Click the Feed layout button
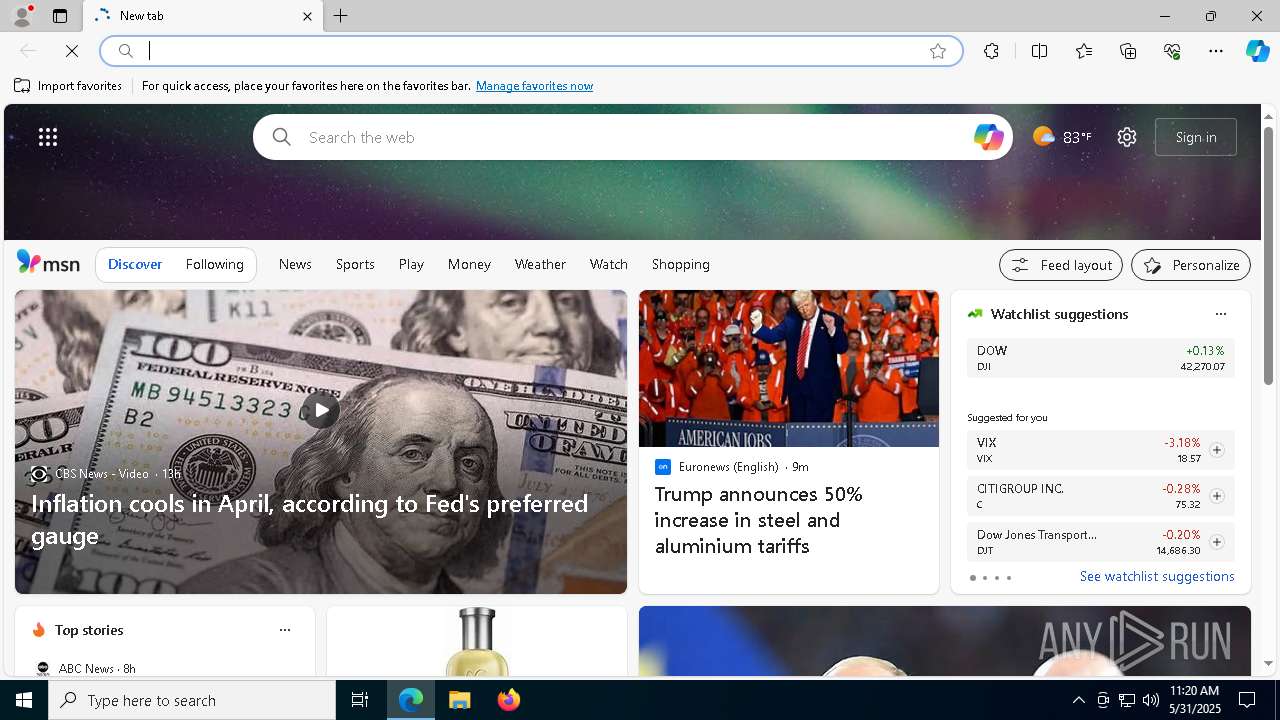Image resolution: width=1280 pixels, height=720 pixels. (x=1061, y=265)
